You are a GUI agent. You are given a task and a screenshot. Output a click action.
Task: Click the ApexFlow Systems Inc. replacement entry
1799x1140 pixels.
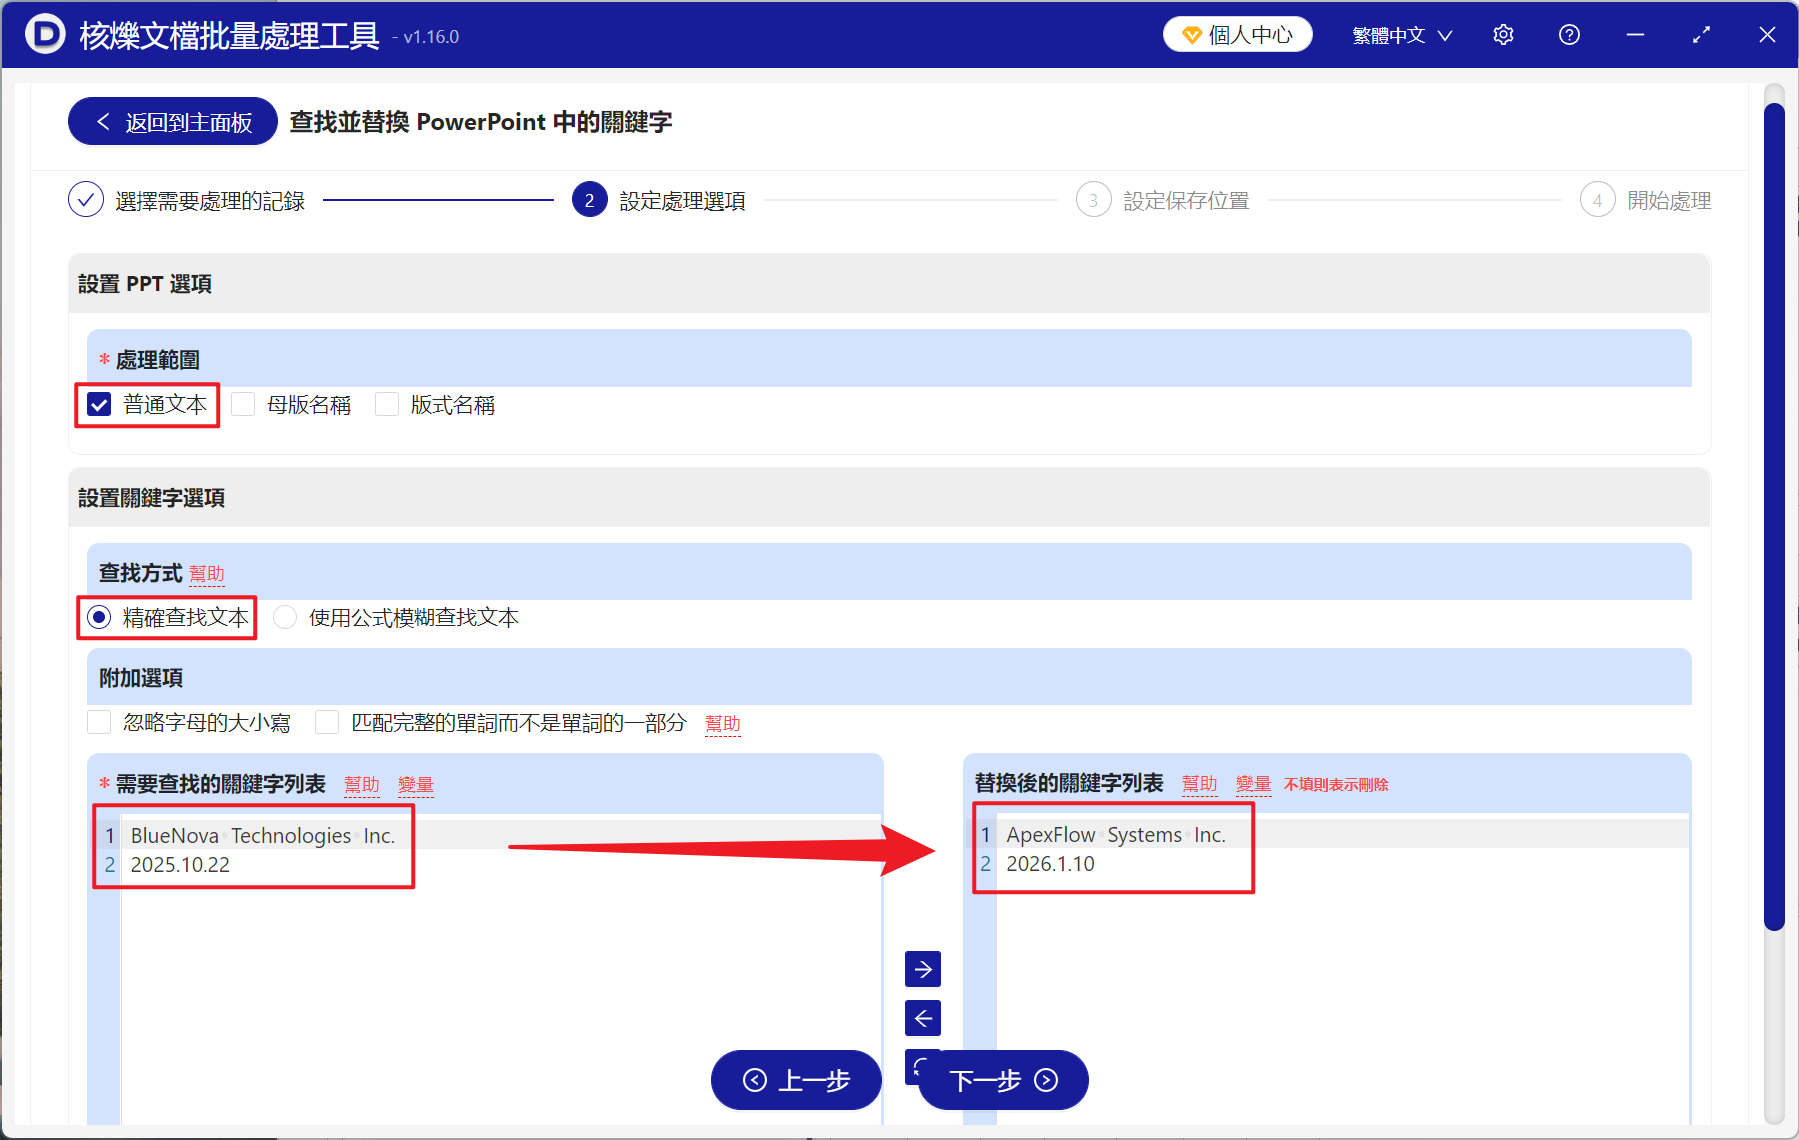pos(1115,834)
